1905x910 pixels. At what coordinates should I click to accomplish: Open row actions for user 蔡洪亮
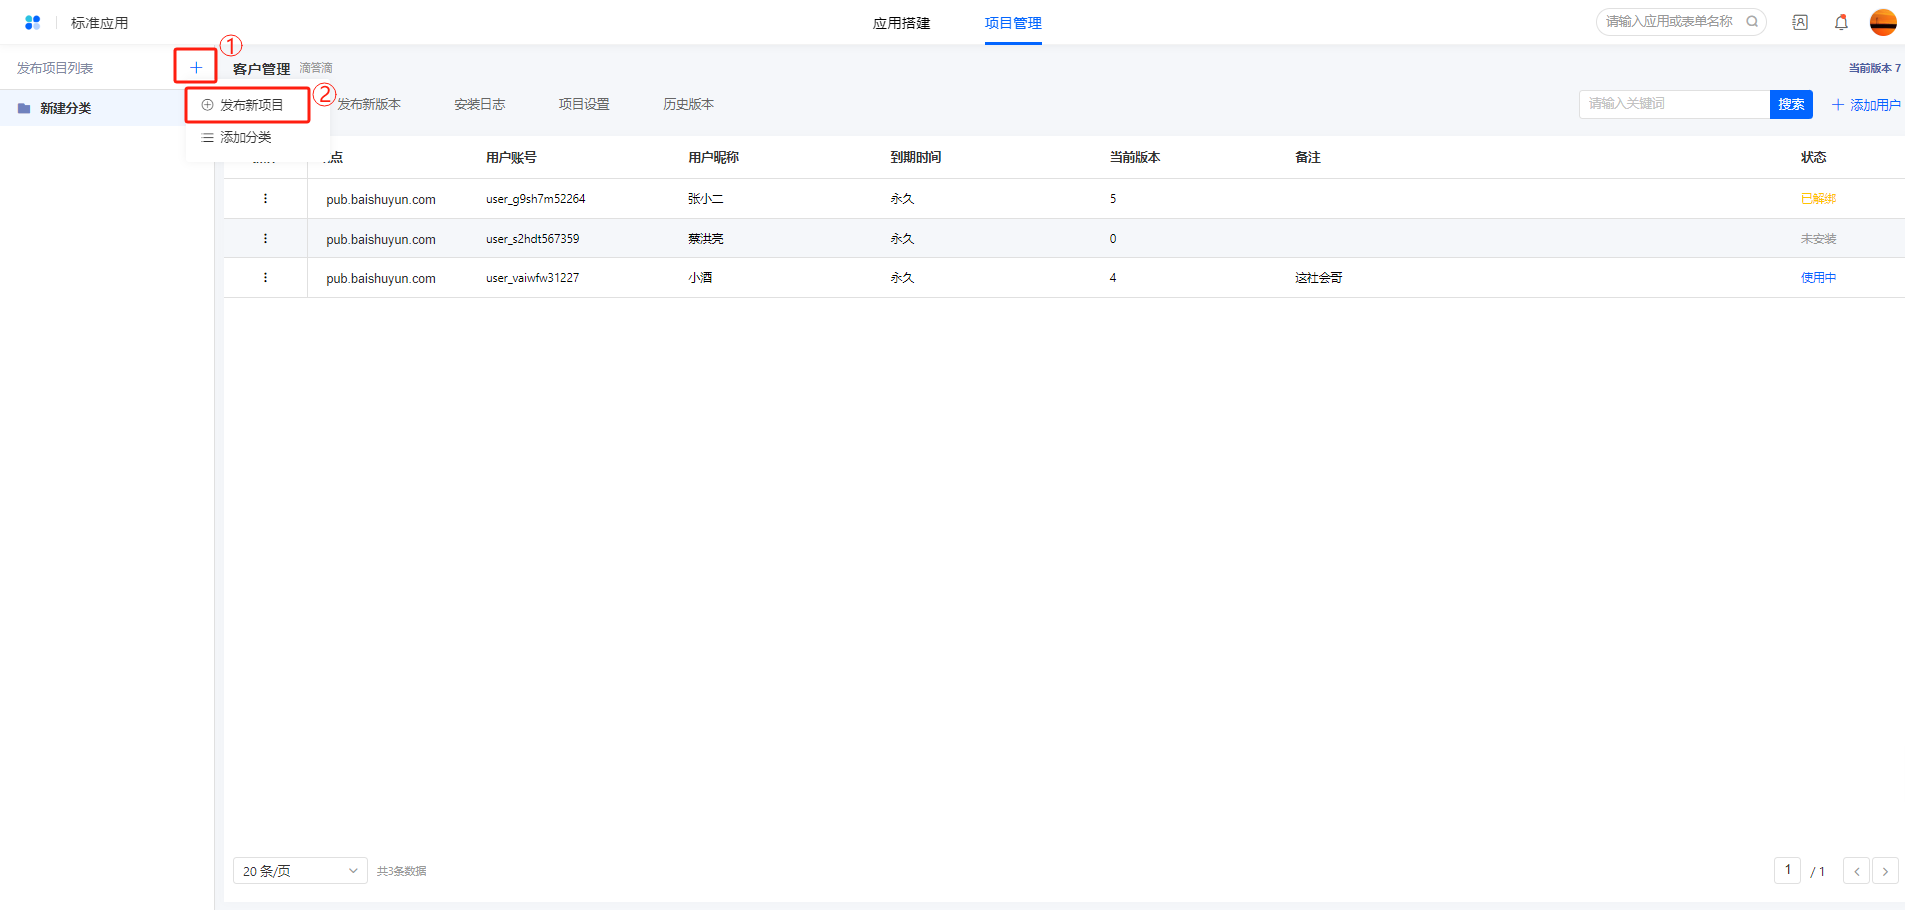coord(265,239)
